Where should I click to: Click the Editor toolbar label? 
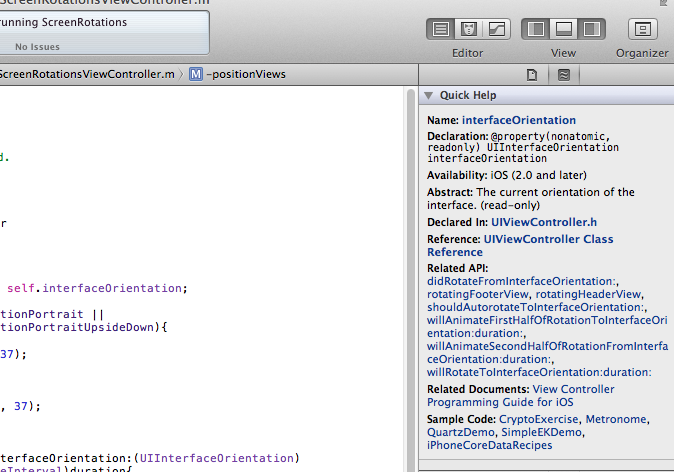pyautogui.click(x=468, y=53)
